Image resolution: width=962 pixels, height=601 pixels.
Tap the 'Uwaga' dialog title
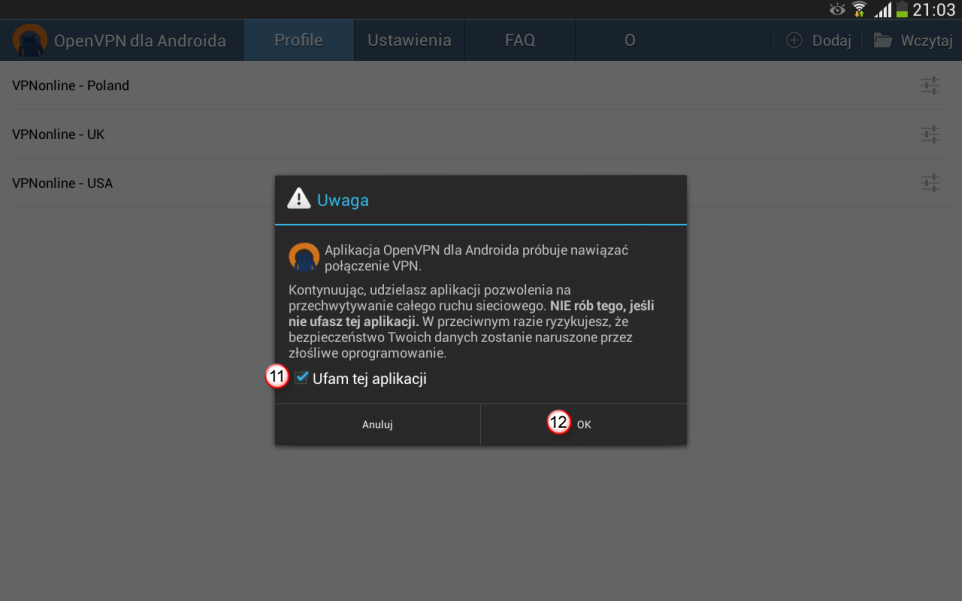pos(343,200)
